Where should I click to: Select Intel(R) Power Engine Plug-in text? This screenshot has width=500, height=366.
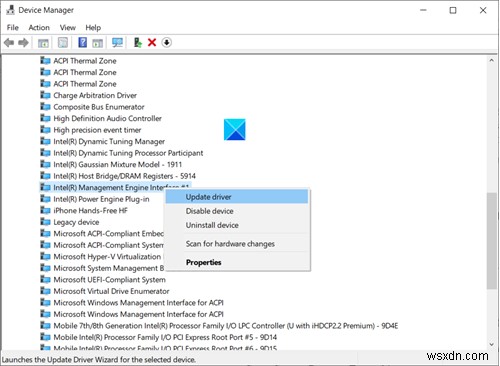coord(101,199)
